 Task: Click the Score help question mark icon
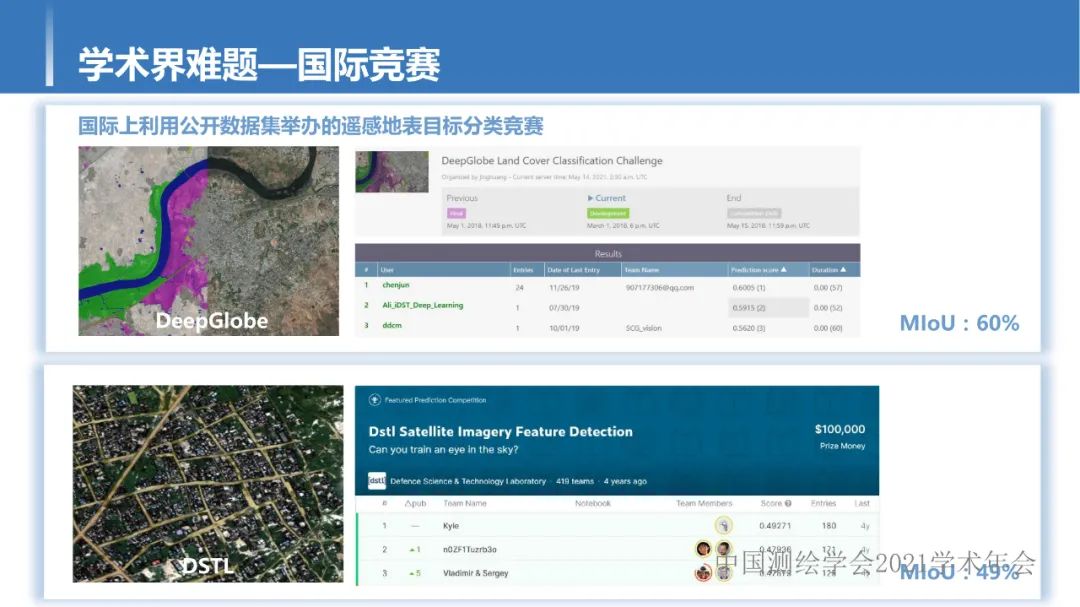pyautogui.click(x=788, y=503)
